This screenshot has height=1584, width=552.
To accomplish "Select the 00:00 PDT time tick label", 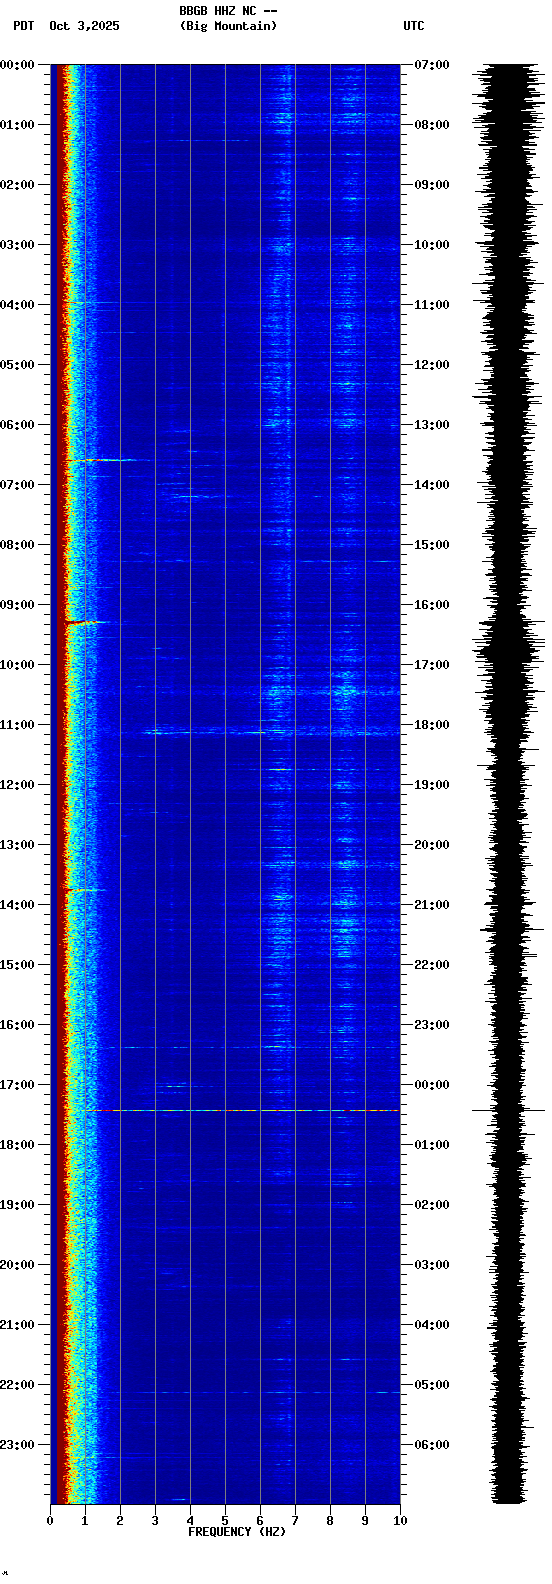I will [17, 65].
